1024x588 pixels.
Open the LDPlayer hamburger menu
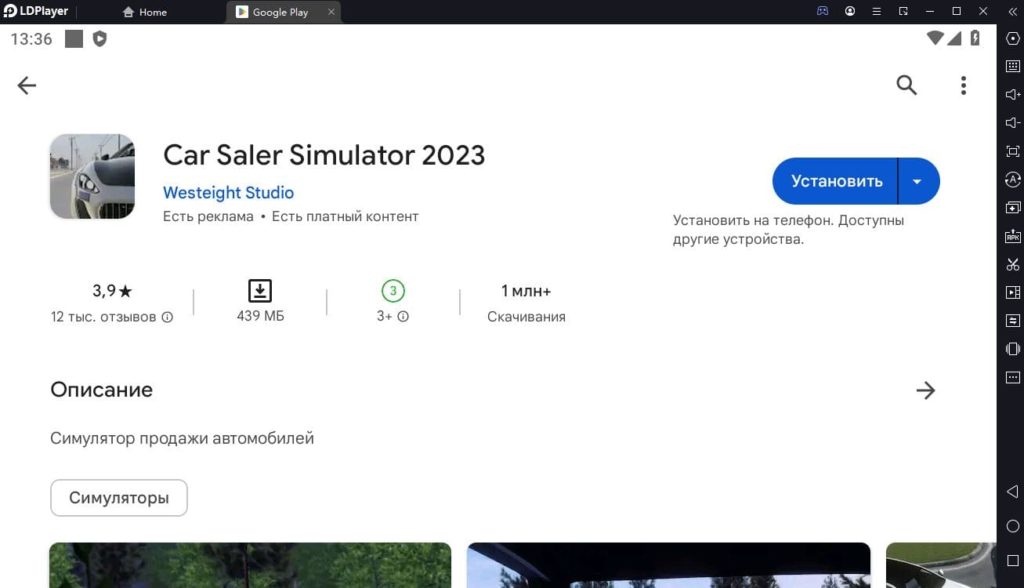(x=876, y=11)
